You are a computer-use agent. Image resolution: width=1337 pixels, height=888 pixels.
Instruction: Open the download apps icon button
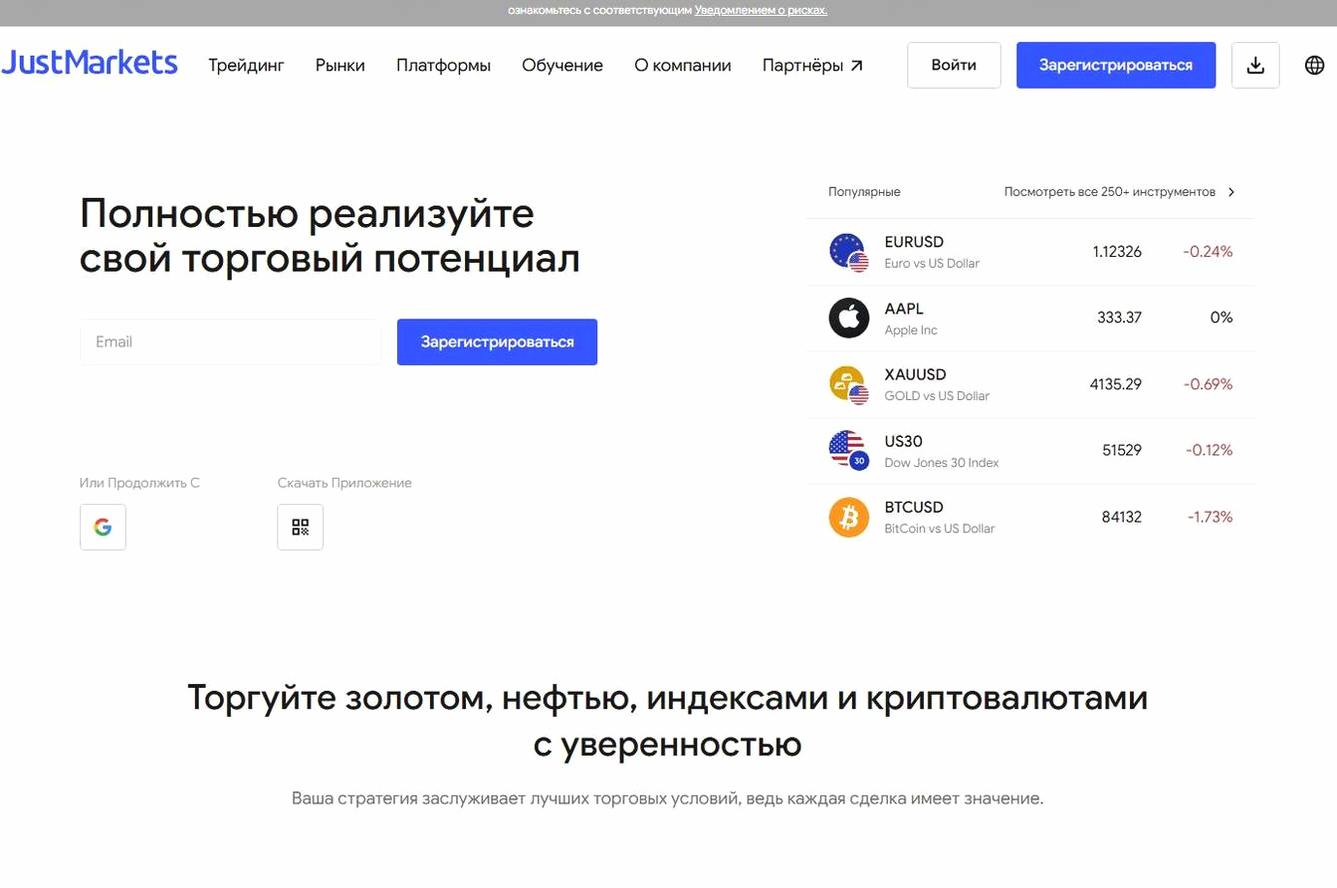click(x=1256, y=65)
